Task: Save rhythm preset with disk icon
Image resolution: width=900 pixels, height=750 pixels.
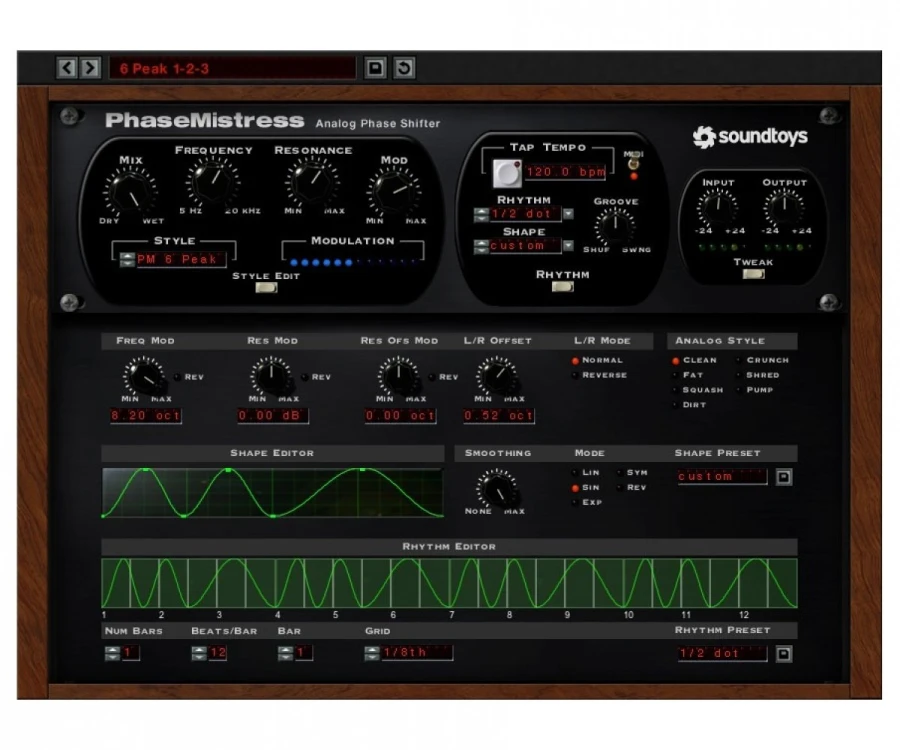Action: pyautogui.click(x=784, y=654)
